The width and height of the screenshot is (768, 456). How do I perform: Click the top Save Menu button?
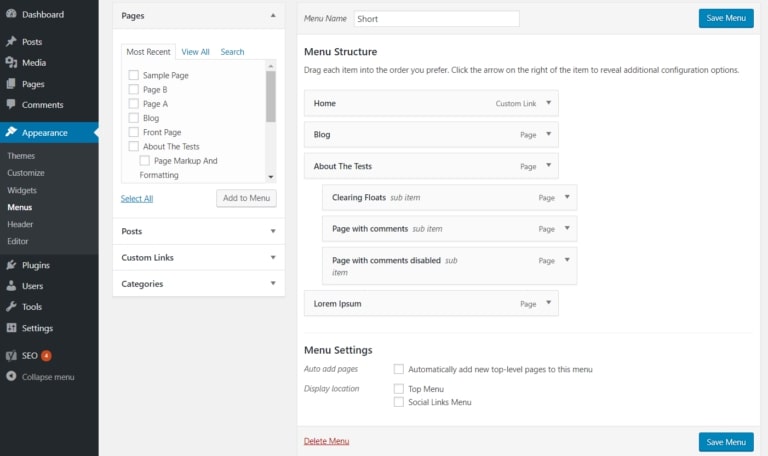point(726,18)
